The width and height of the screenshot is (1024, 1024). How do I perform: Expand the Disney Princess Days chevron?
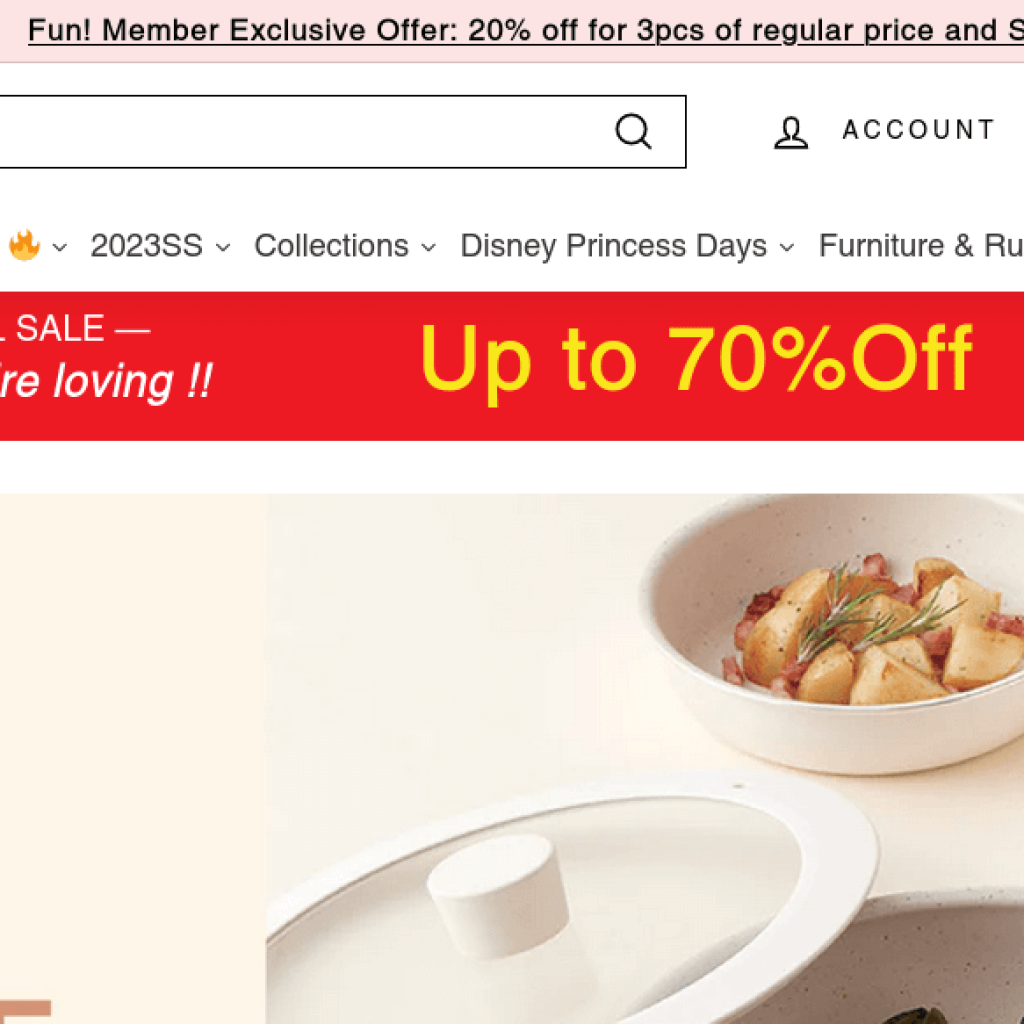787,248
